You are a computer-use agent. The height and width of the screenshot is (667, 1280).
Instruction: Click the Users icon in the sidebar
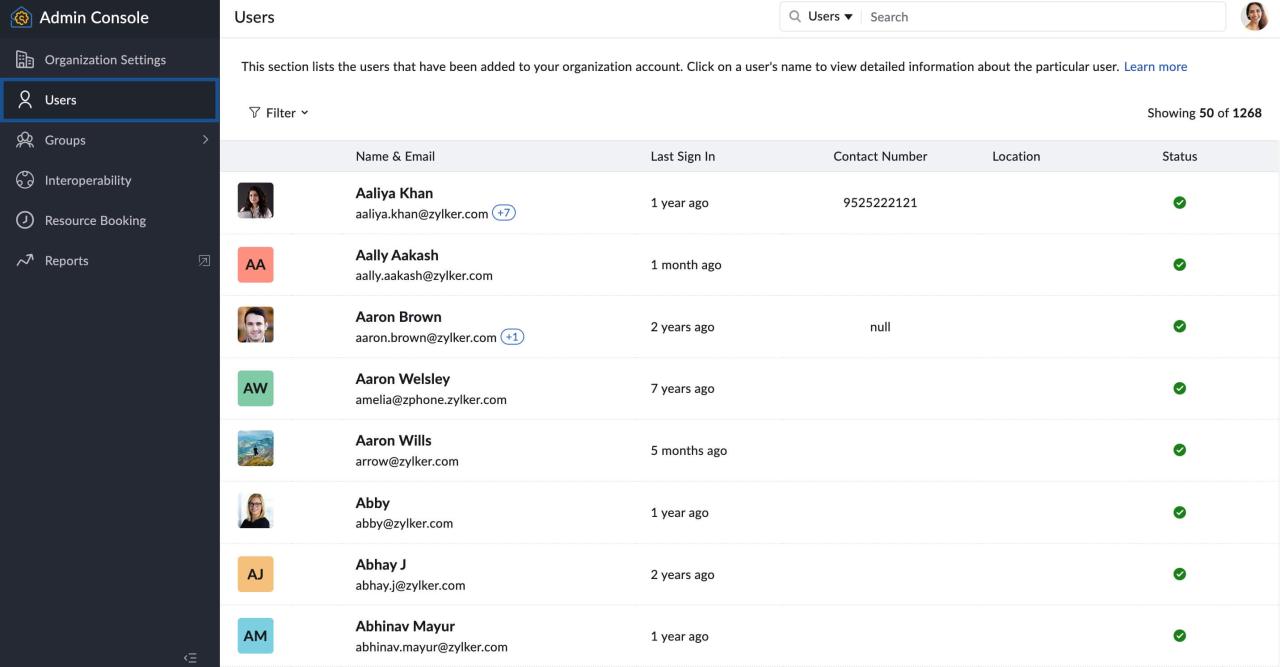(x=23, y=99)
